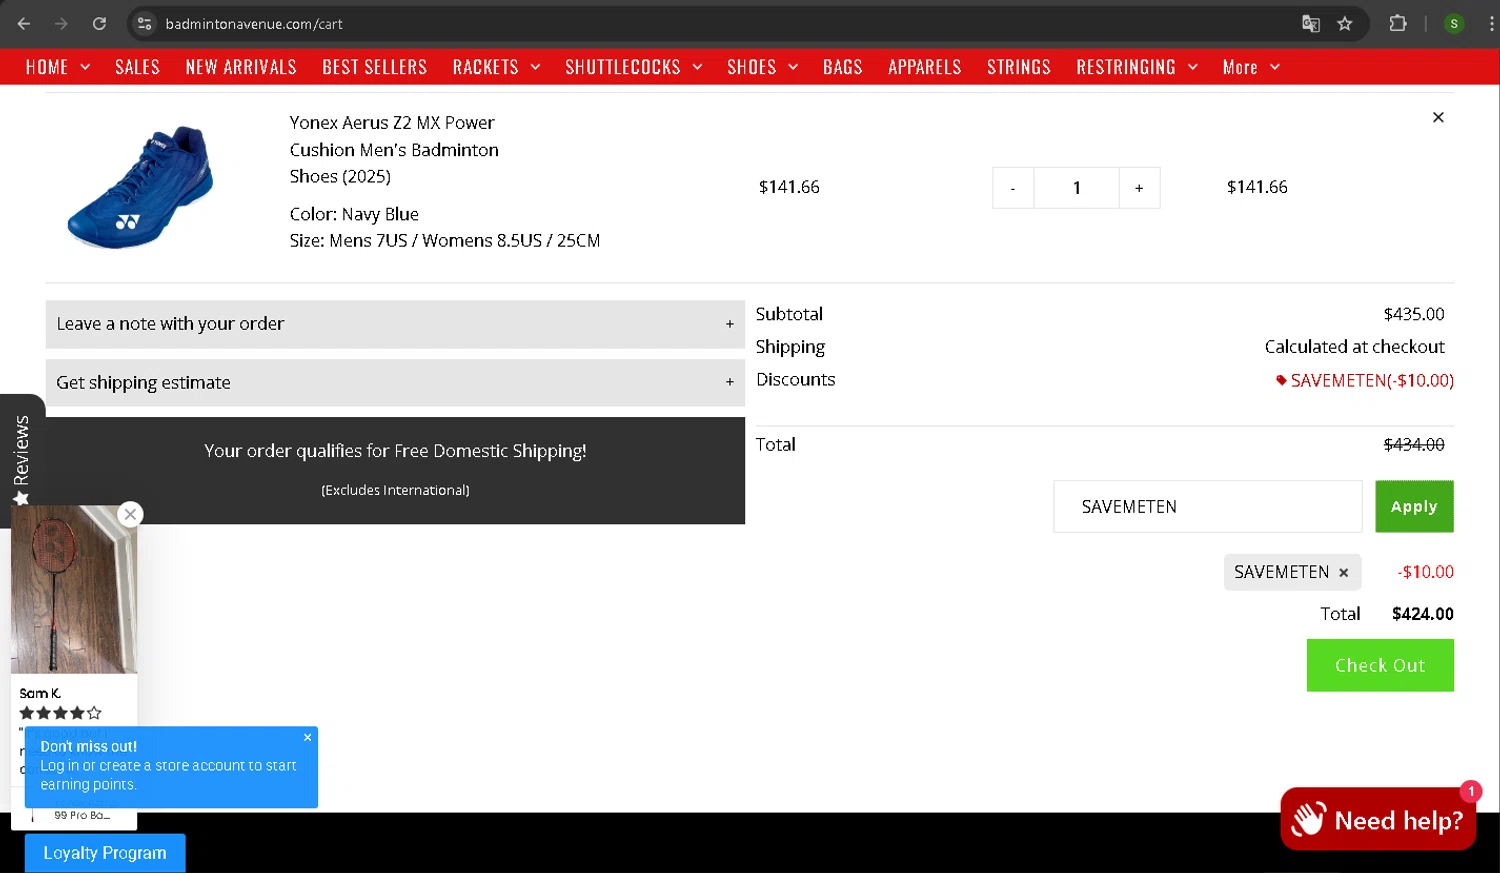The width and height of the screenshot is (1500, 873).
Task: Open the browser extensions menu
Action: pyautogui.click(x=1398, y=24)
